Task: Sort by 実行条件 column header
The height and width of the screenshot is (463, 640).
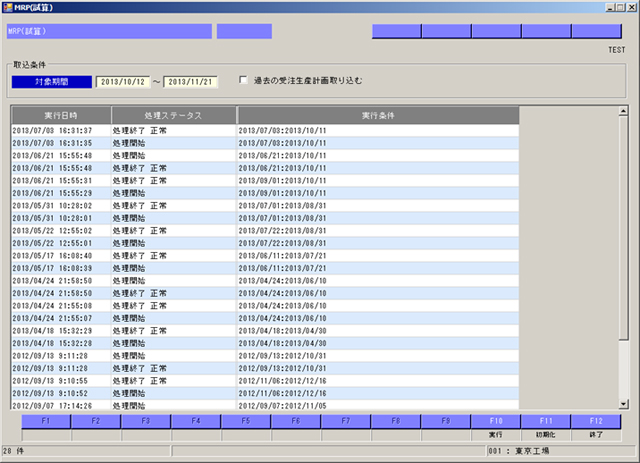Action: tap(378, 116)
